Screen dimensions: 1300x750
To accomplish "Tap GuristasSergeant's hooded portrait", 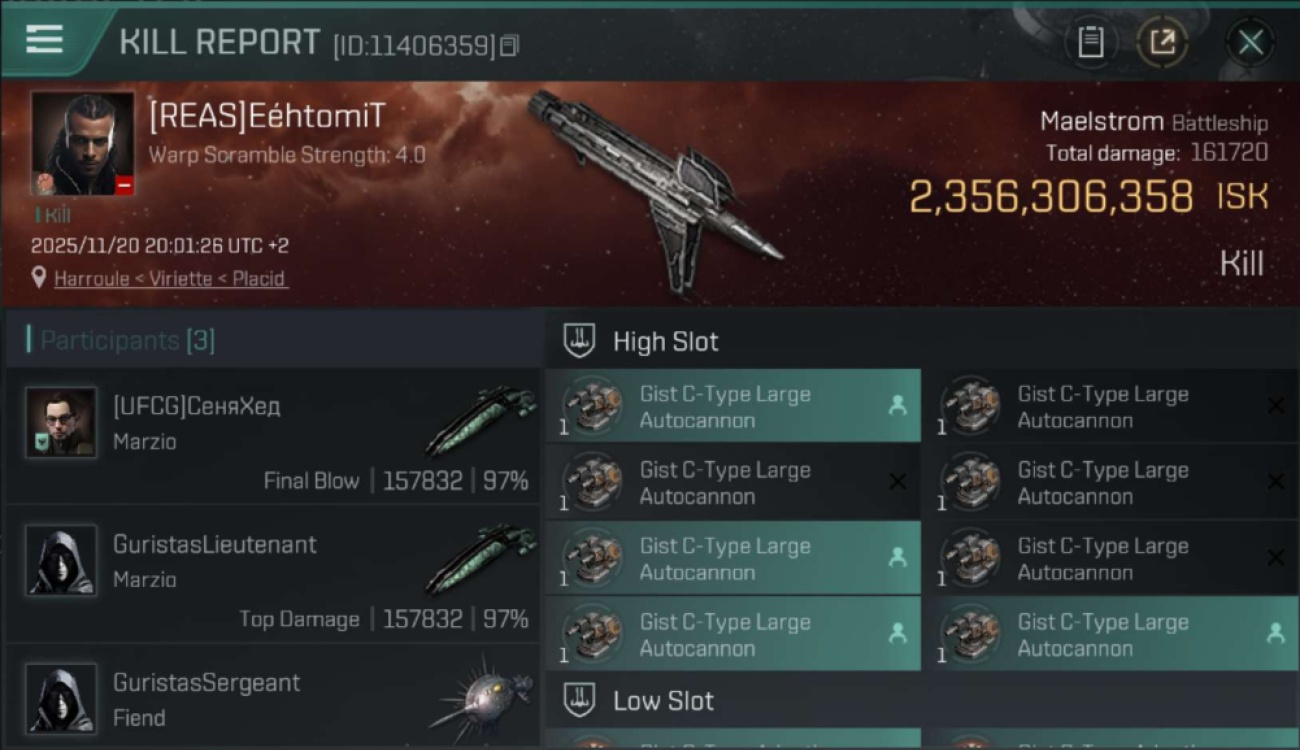I will click(61, 698).
